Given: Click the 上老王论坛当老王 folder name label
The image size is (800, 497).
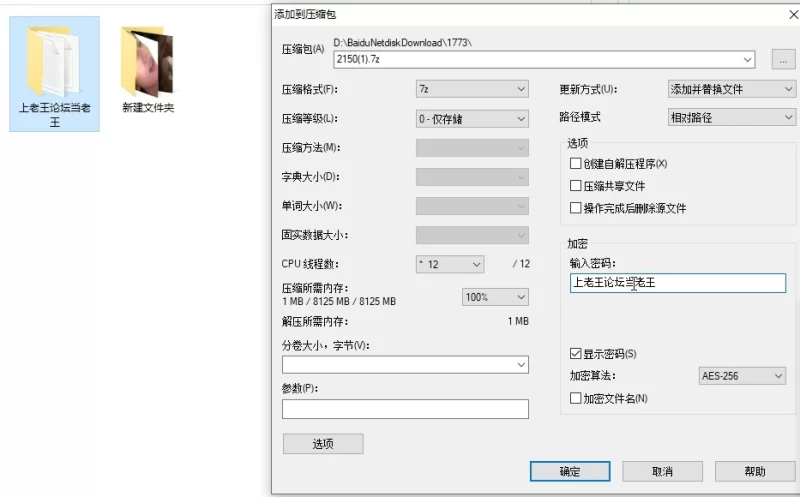Looking at the screenshot, I should pyautogui.click(x=55, y=115).
